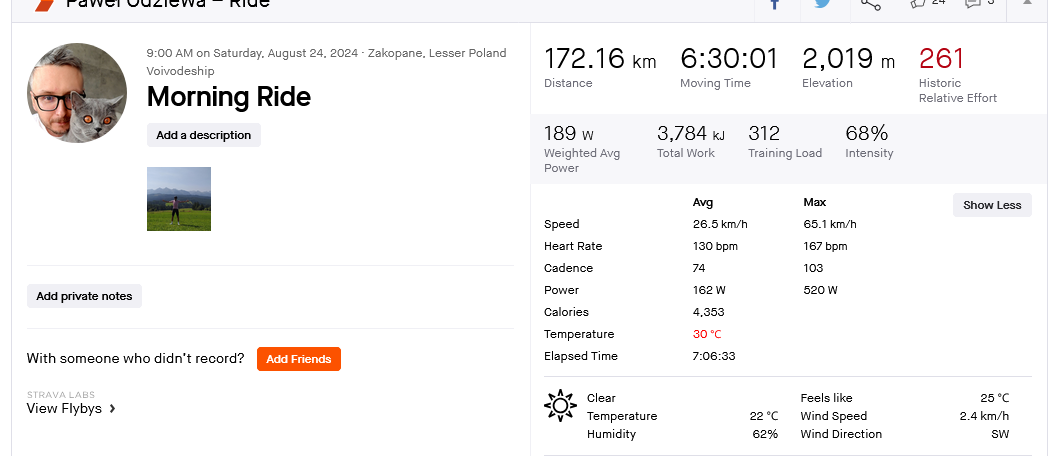Collapse the header using the up arrow

point(1027,3)
